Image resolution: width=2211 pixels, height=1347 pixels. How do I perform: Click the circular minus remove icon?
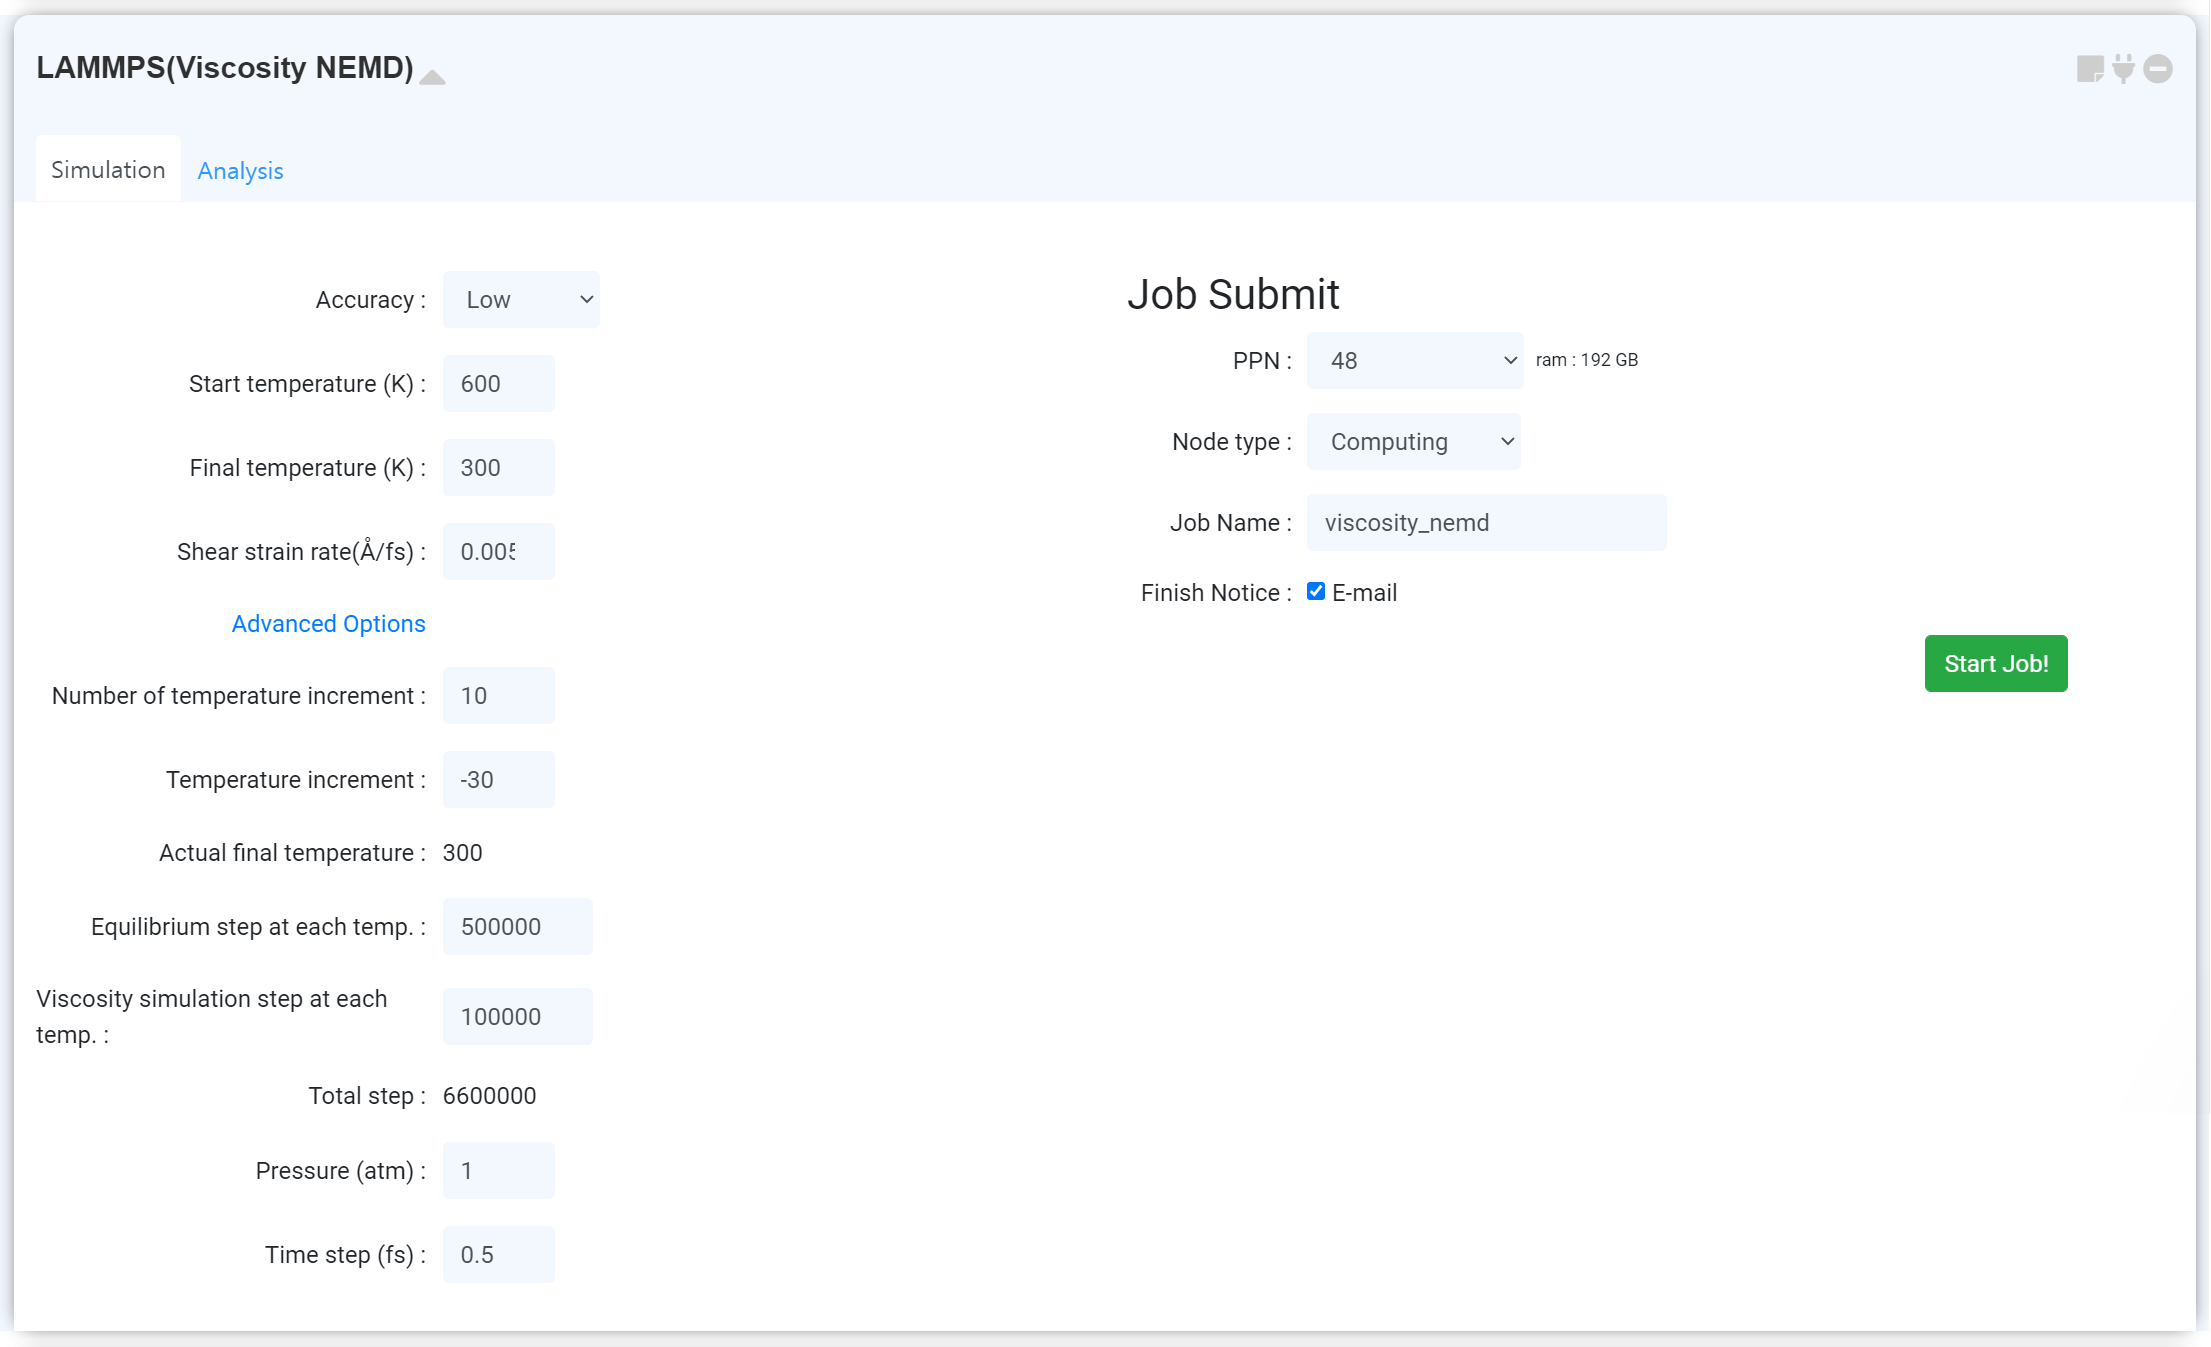point(2158,69)
